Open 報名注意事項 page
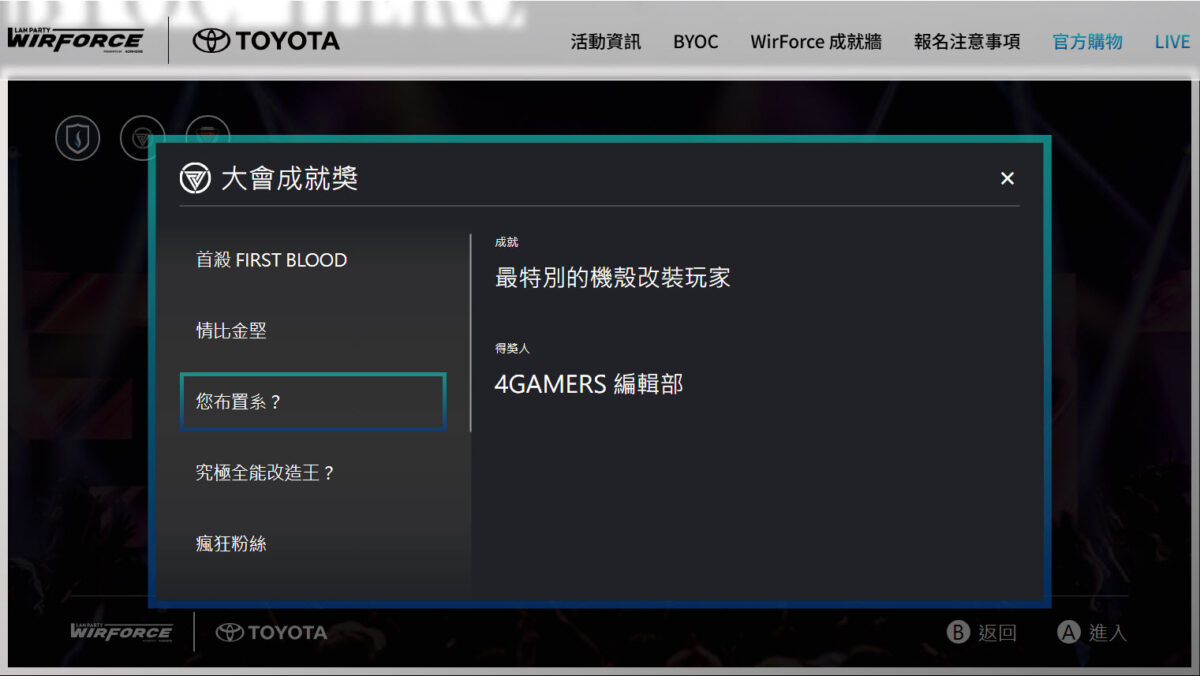The image size is (1200, 676). [967, 42]
